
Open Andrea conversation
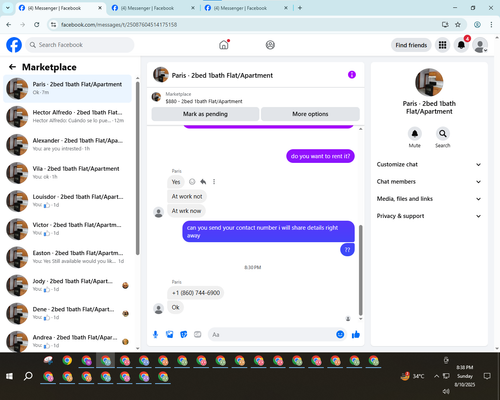(x=67, y=341)
